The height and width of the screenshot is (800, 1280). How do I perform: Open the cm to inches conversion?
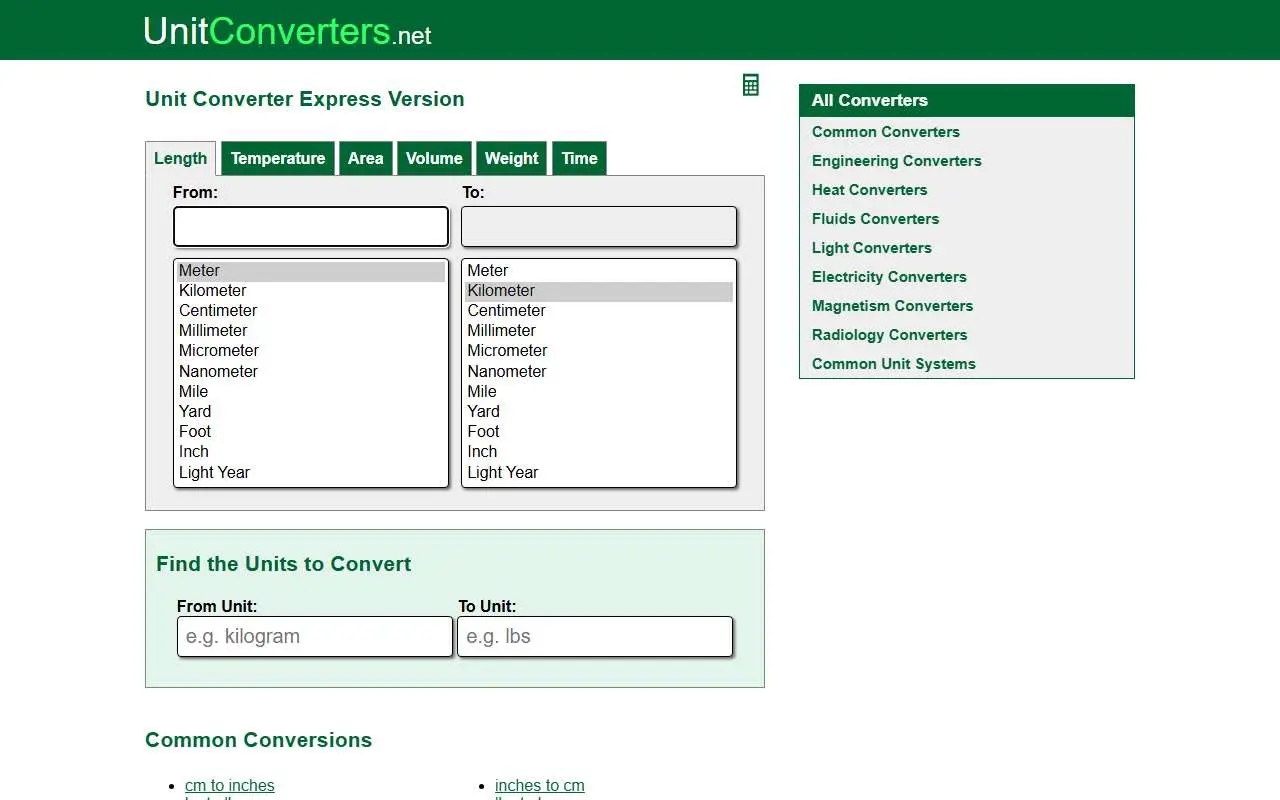230,786
